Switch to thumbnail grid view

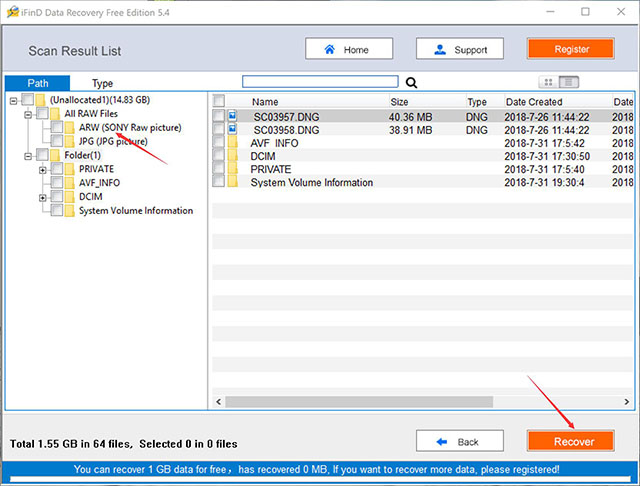549,82
